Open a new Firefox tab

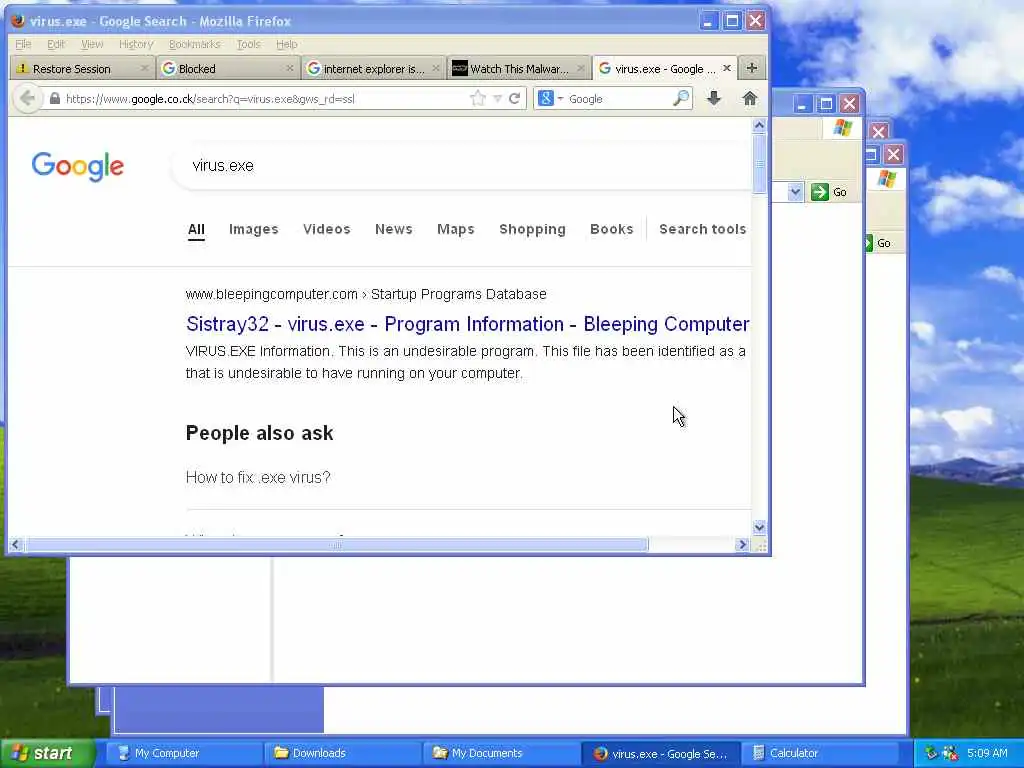tap(752, 68)
